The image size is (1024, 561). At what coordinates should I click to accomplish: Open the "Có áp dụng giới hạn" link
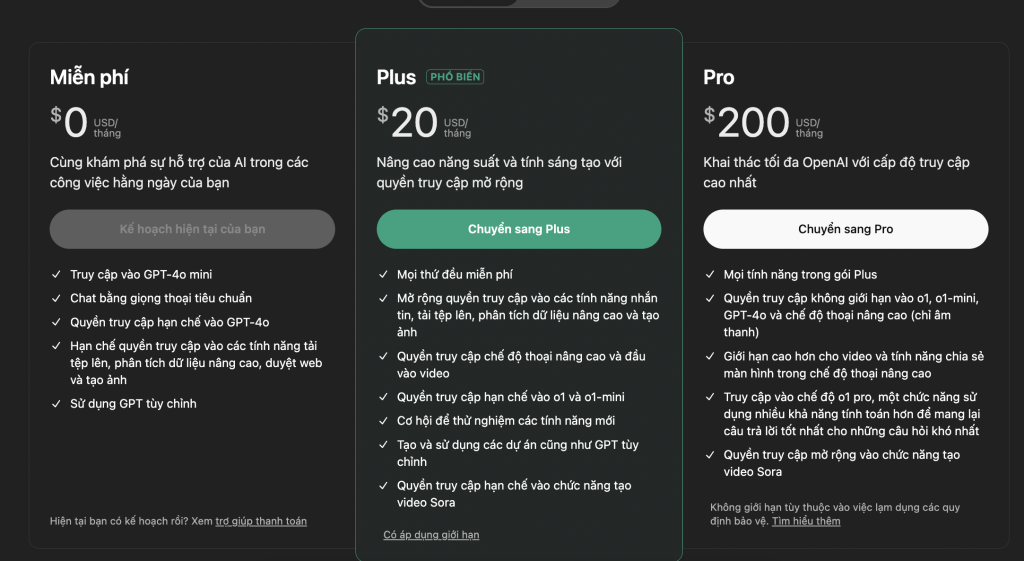(431, 535)
